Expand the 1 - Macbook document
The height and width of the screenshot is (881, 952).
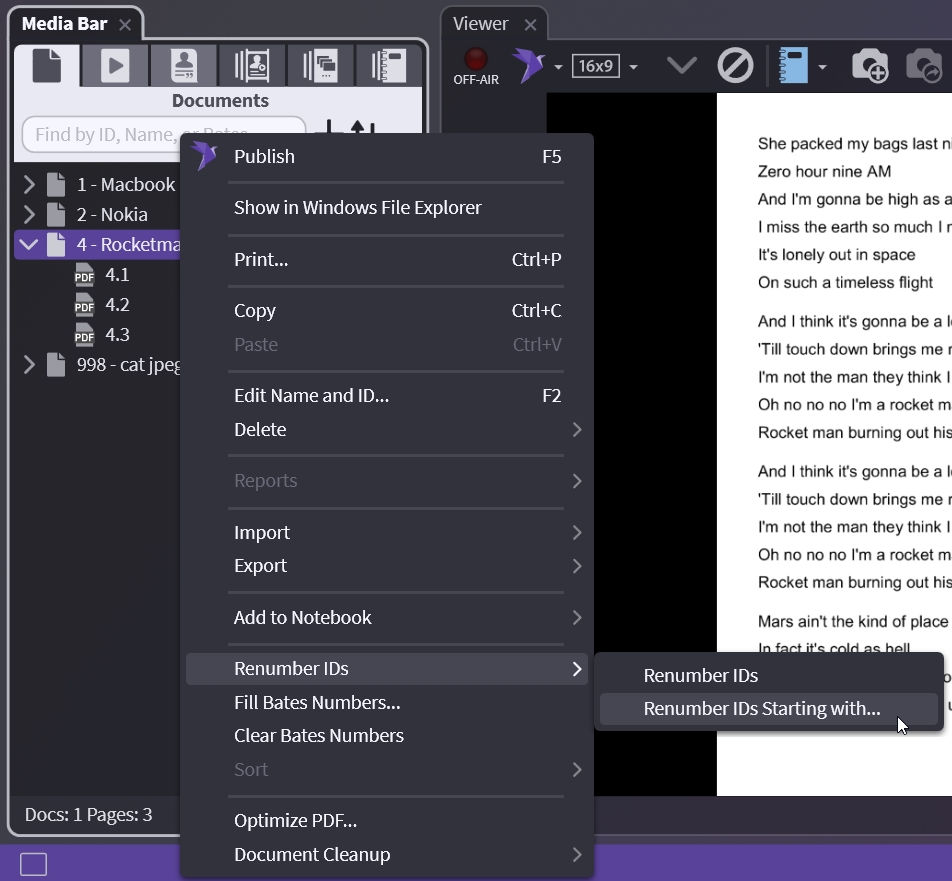[x=29, y=184]
